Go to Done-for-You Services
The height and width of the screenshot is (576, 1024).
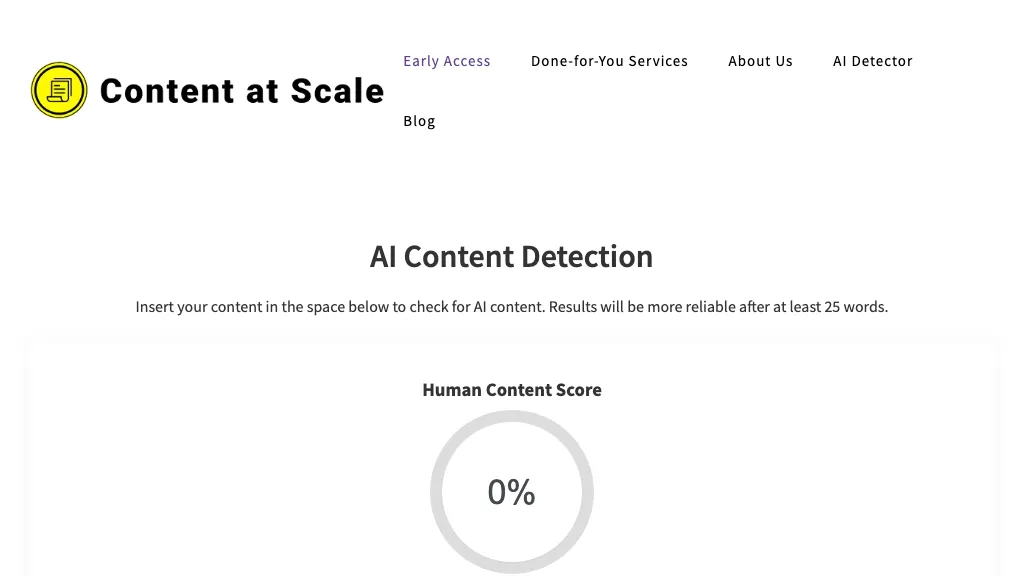[609, 61]
